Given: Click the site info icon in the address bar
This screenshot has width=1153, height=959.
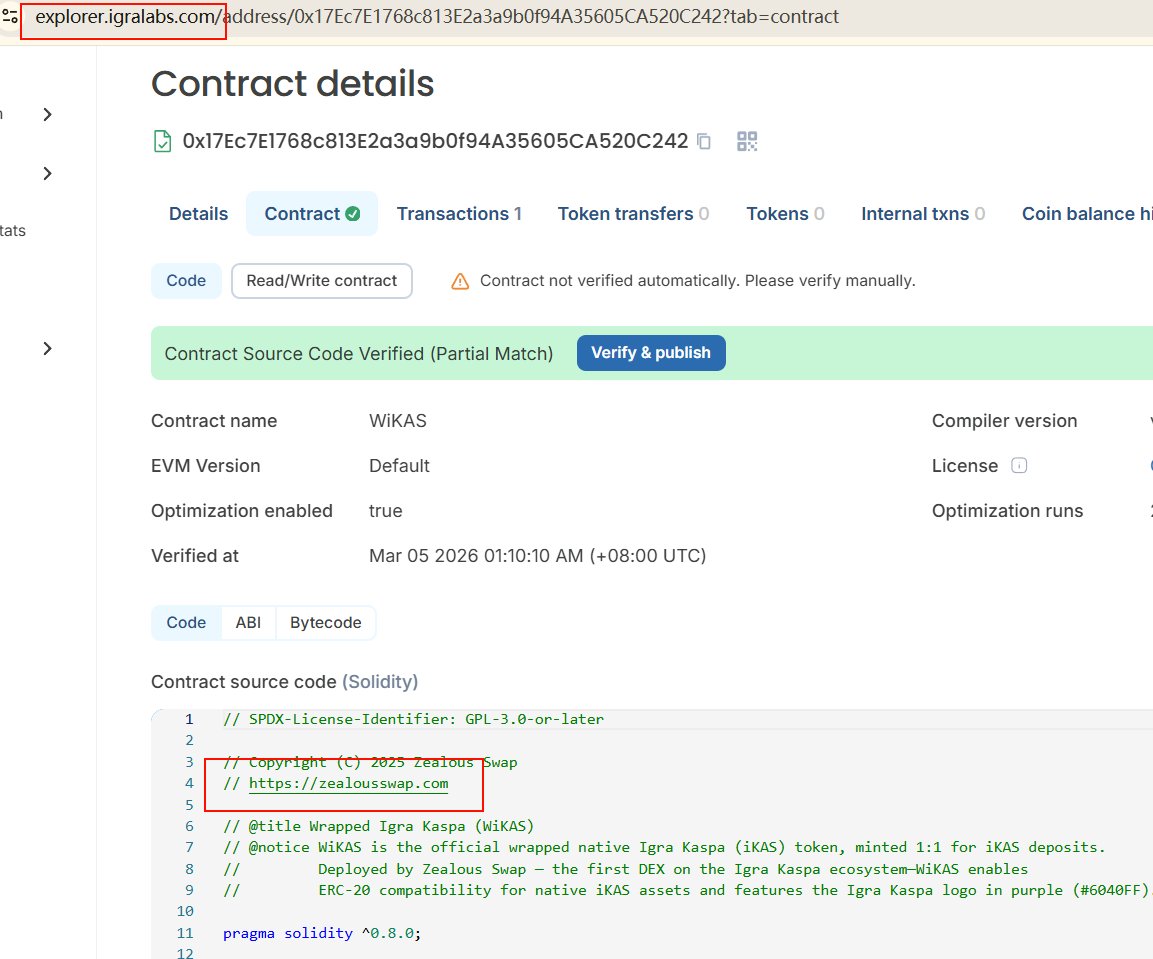Looking at the screenshot, I should (x=10, y=15).
